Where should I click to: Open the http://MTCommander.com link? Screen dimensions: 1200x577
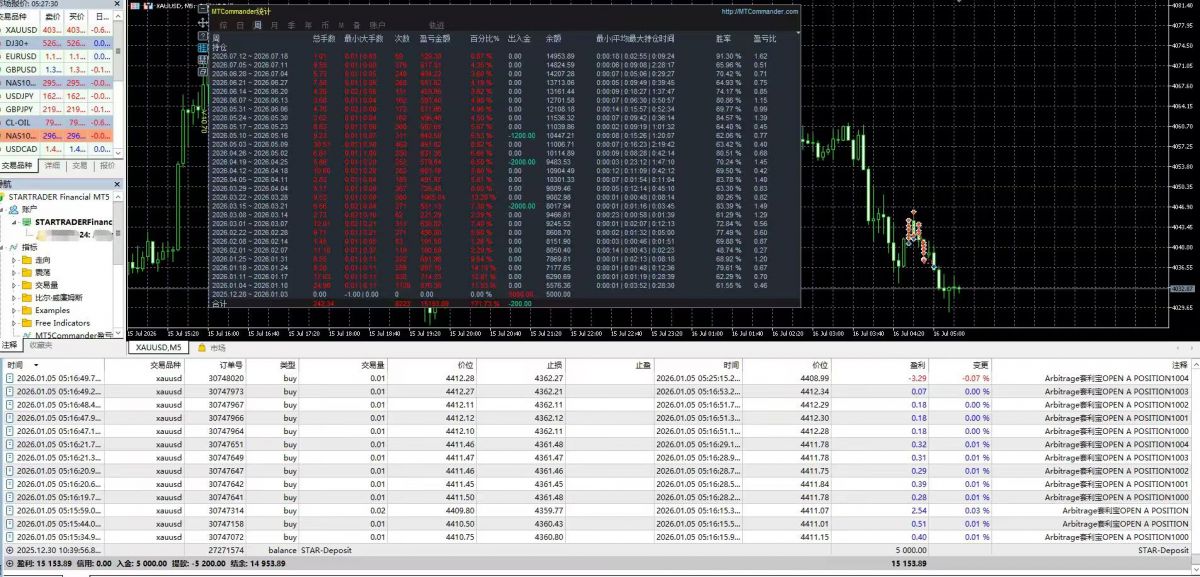[759, 12]
